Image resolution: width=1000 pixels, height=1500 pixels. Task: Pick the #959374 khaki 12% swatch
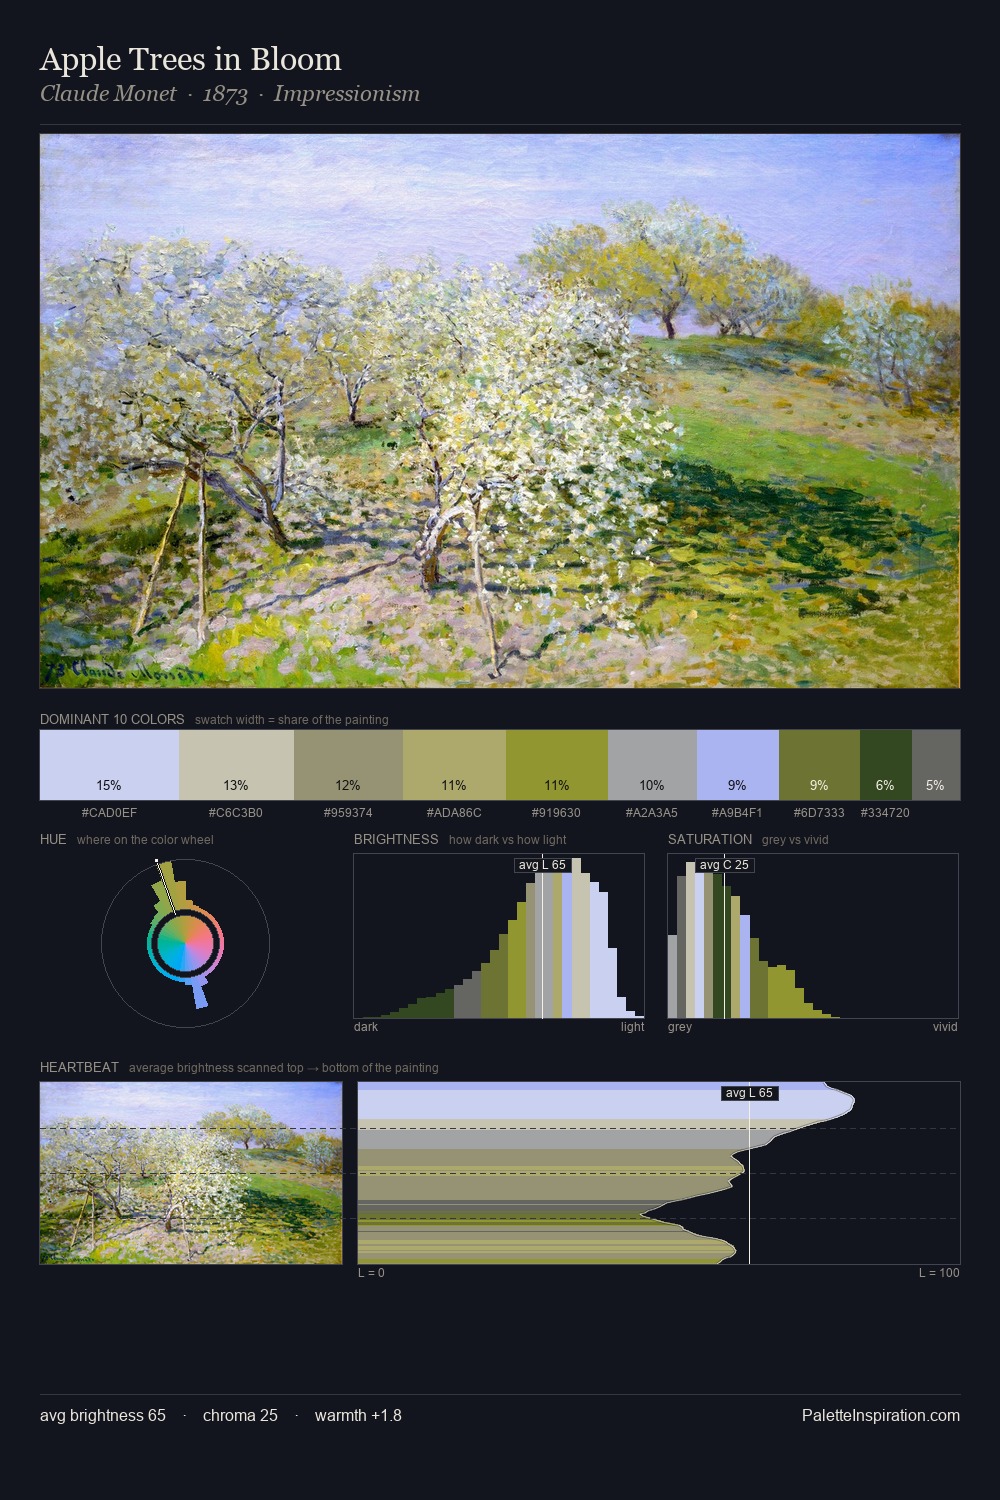point(348,765)
